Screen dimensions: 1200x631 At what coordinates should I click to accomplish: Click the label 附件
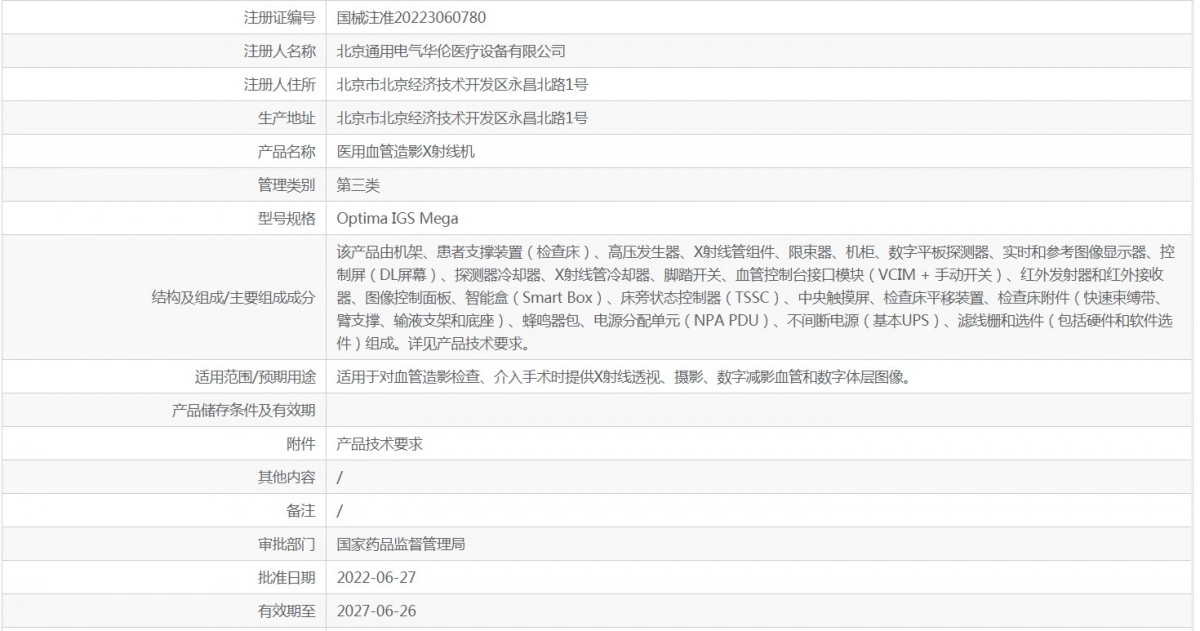point(301,444)
